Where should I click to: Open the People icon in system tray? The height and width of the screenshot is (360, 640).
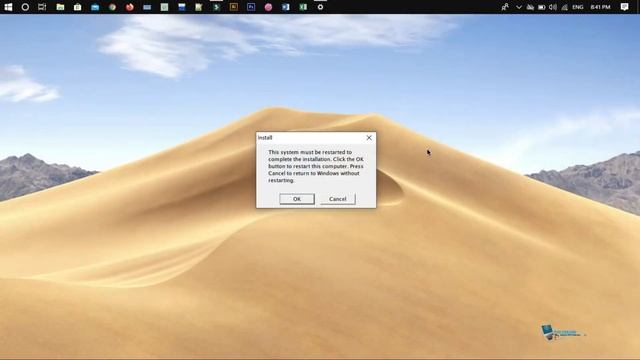point(505,7)
